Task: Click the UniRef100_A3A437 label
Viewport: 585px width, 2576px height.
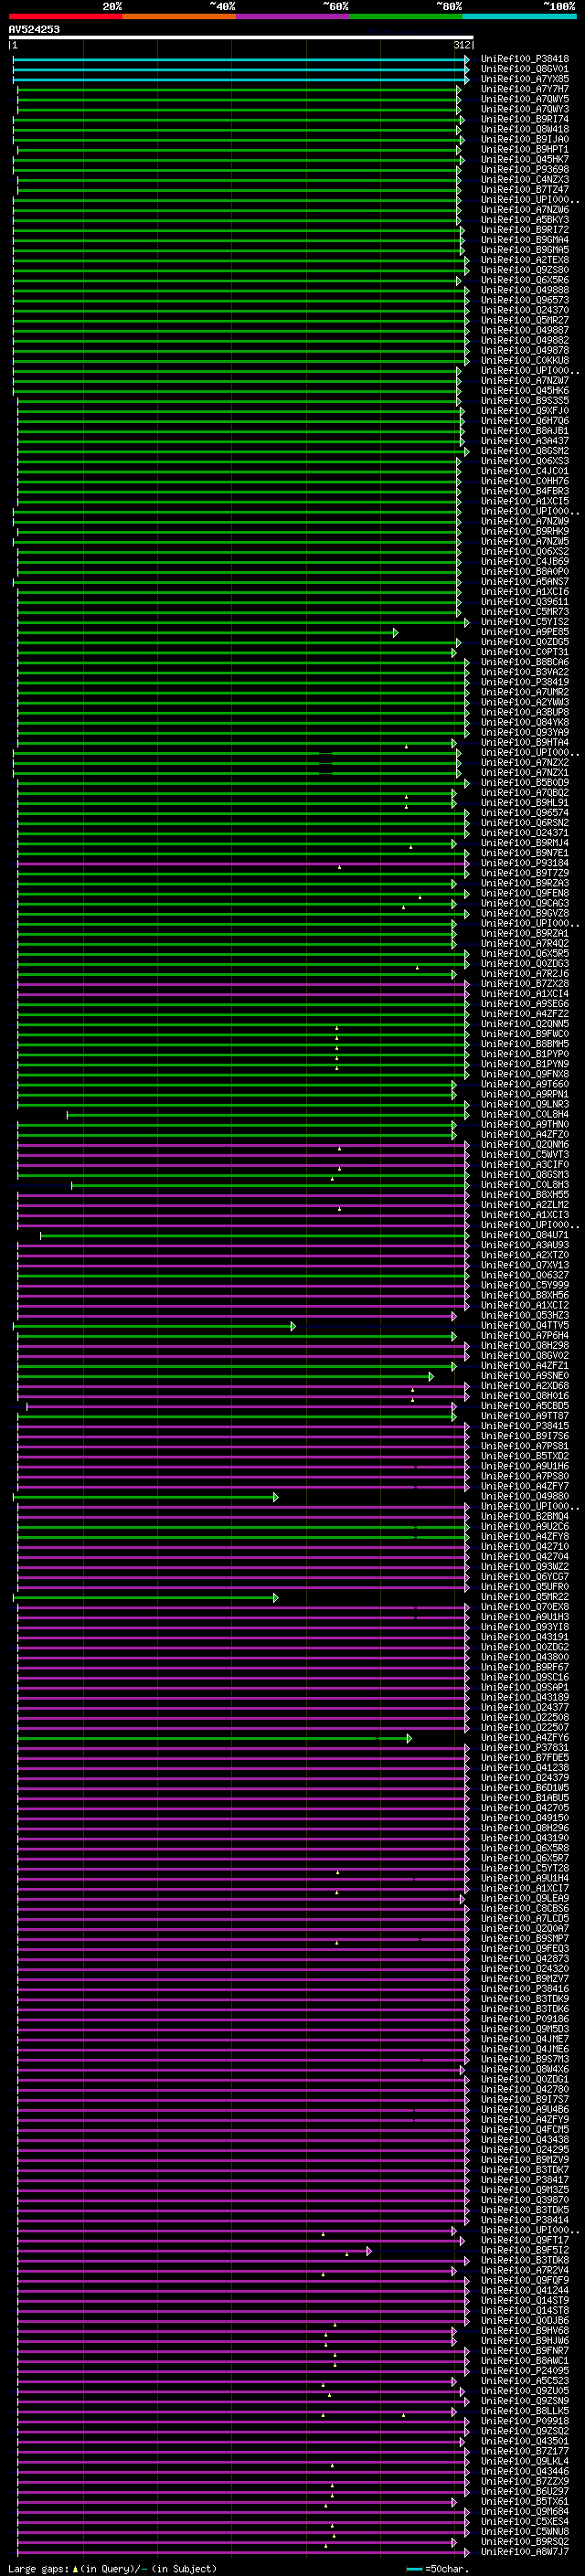Action: (x=525, y=441)
